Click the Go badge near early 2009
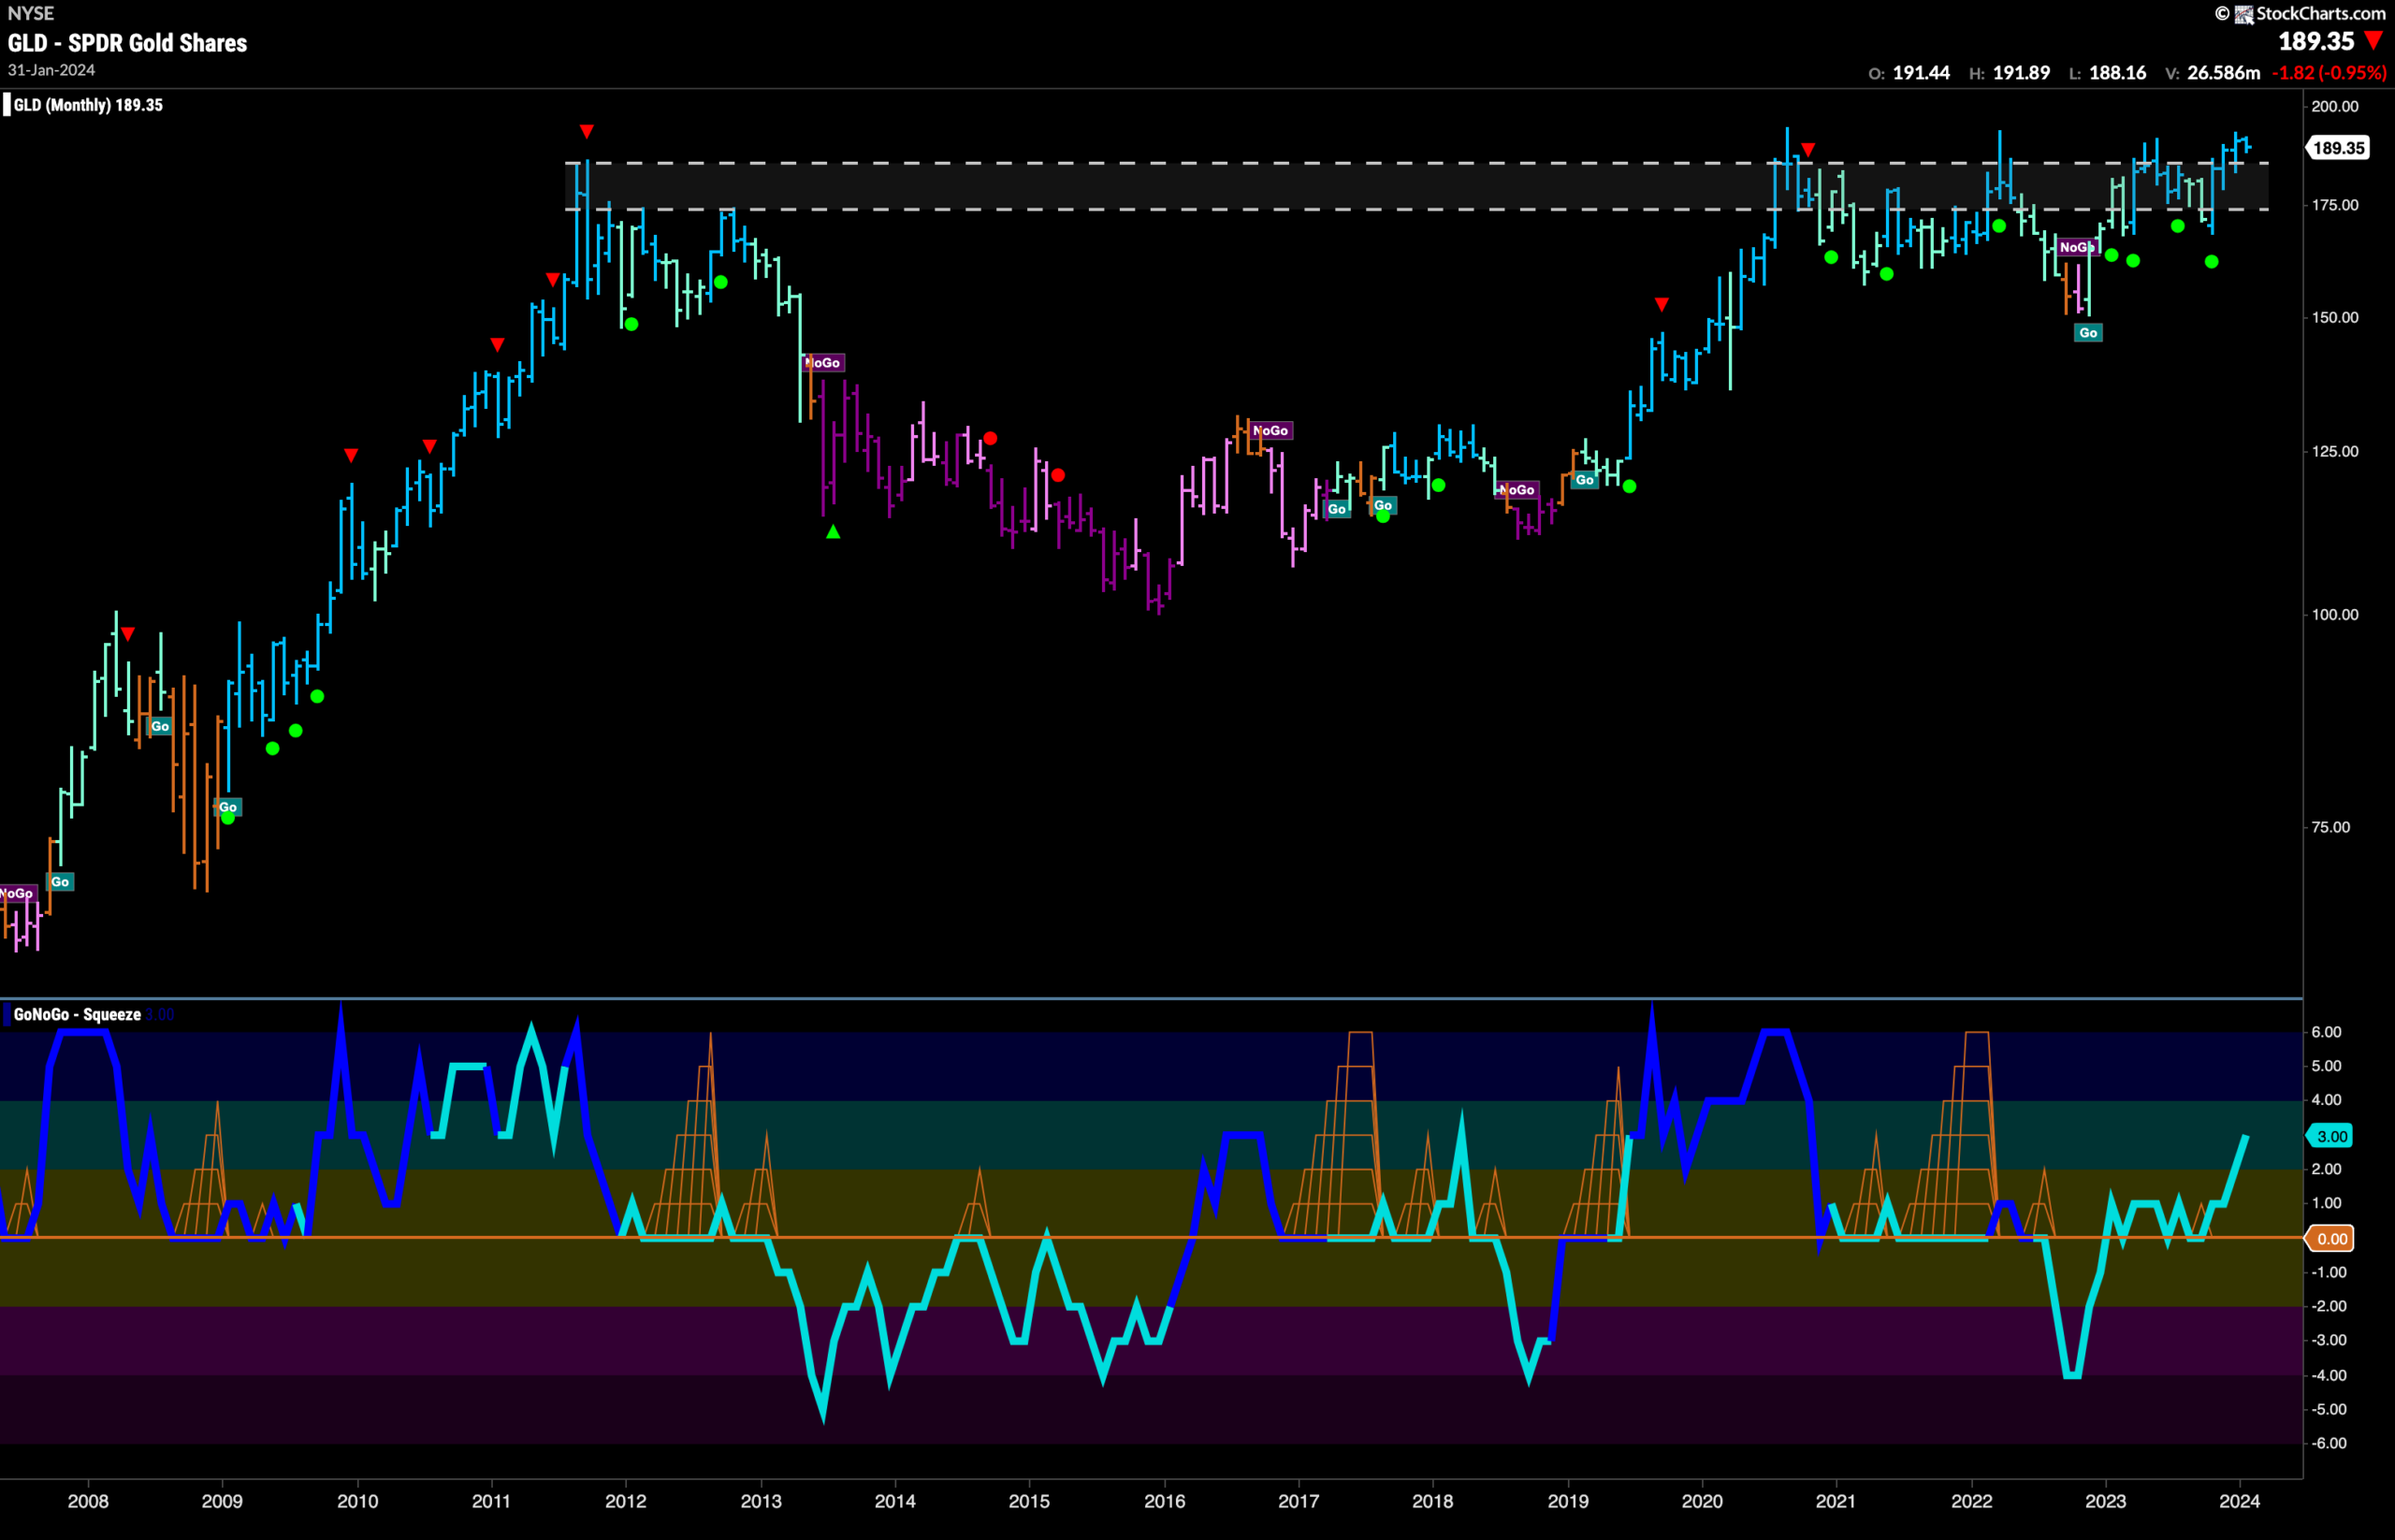2395x1540 pixels. coord(228,807)
